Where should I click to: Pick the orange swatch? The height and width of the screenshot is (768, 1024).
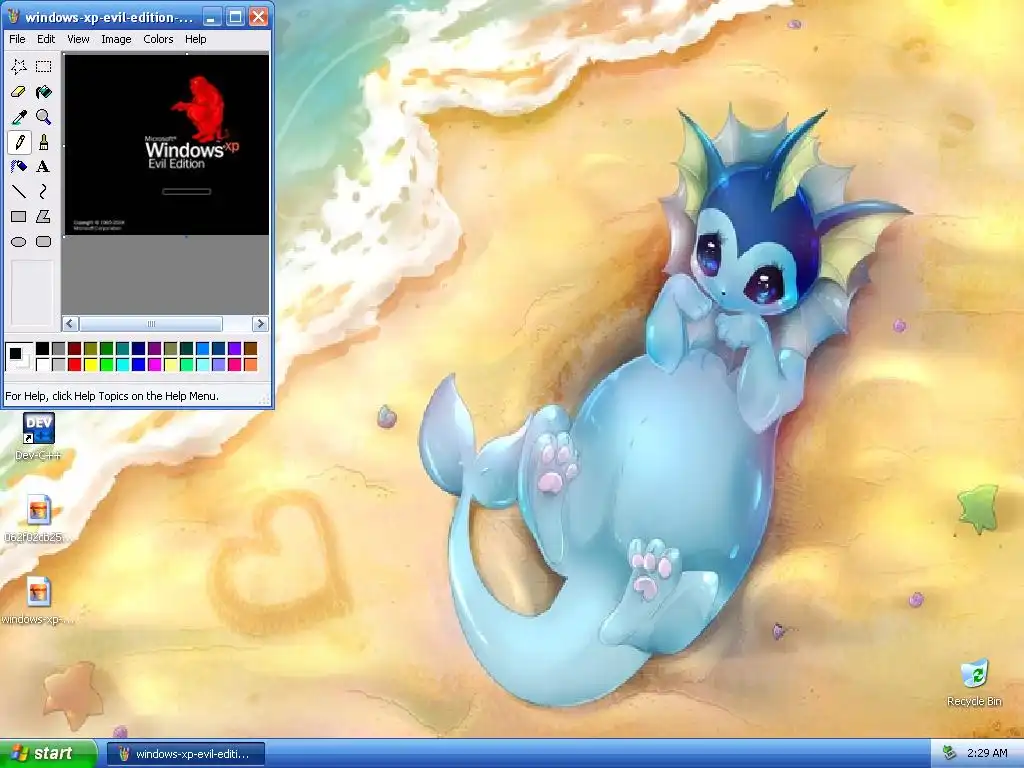point(251,364)
